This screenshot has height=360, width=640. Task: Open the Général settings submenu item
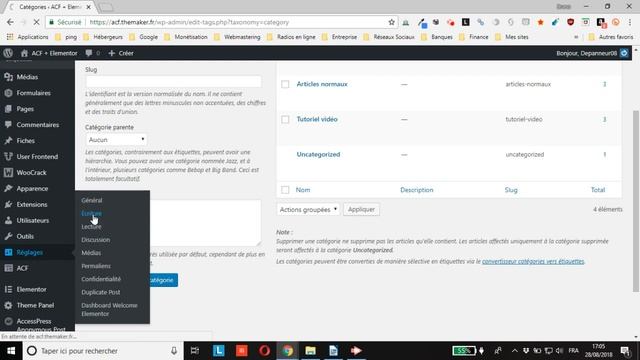coord(92,200)
